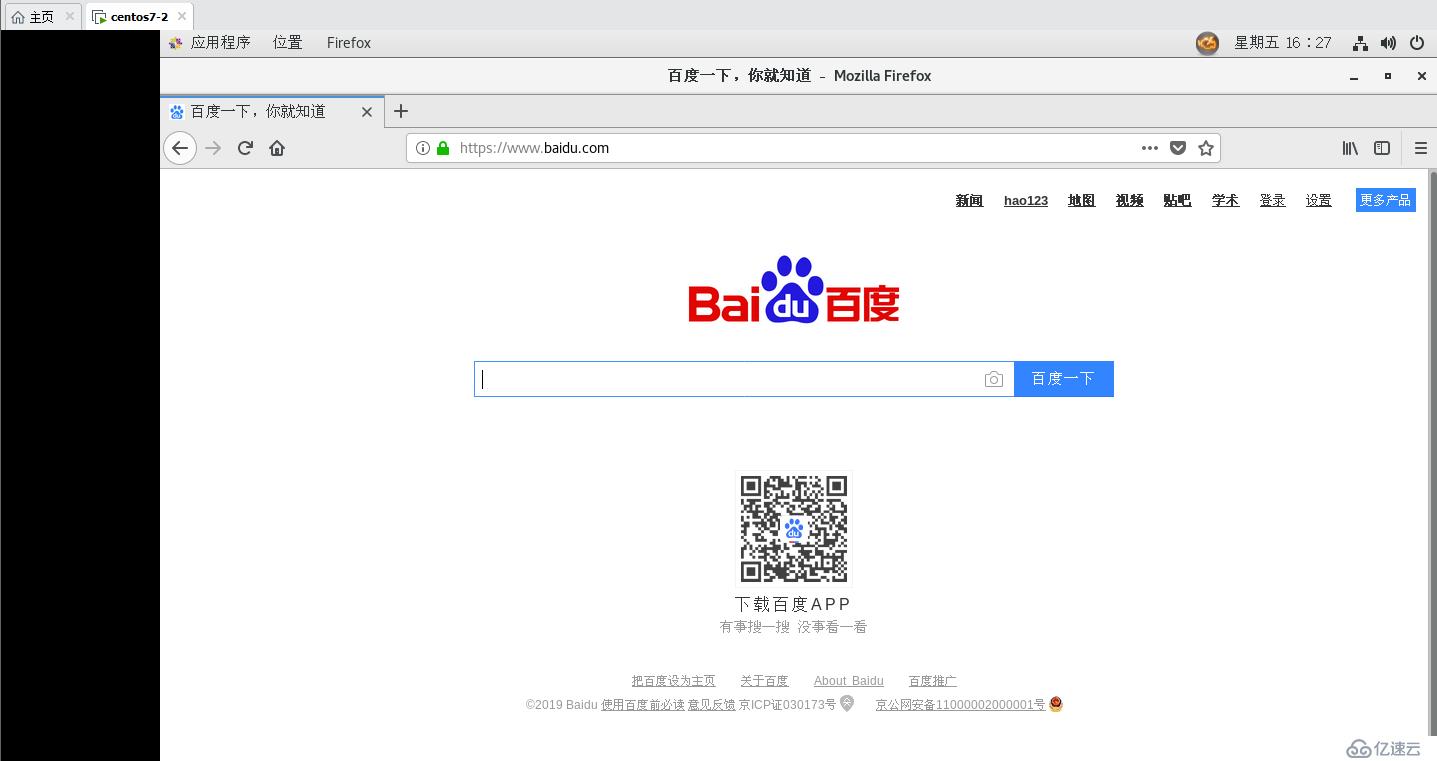This screenshot has width=1437, height=761.
Task: Open the Firefox menu in top panel
Action: tap(349, 43)
